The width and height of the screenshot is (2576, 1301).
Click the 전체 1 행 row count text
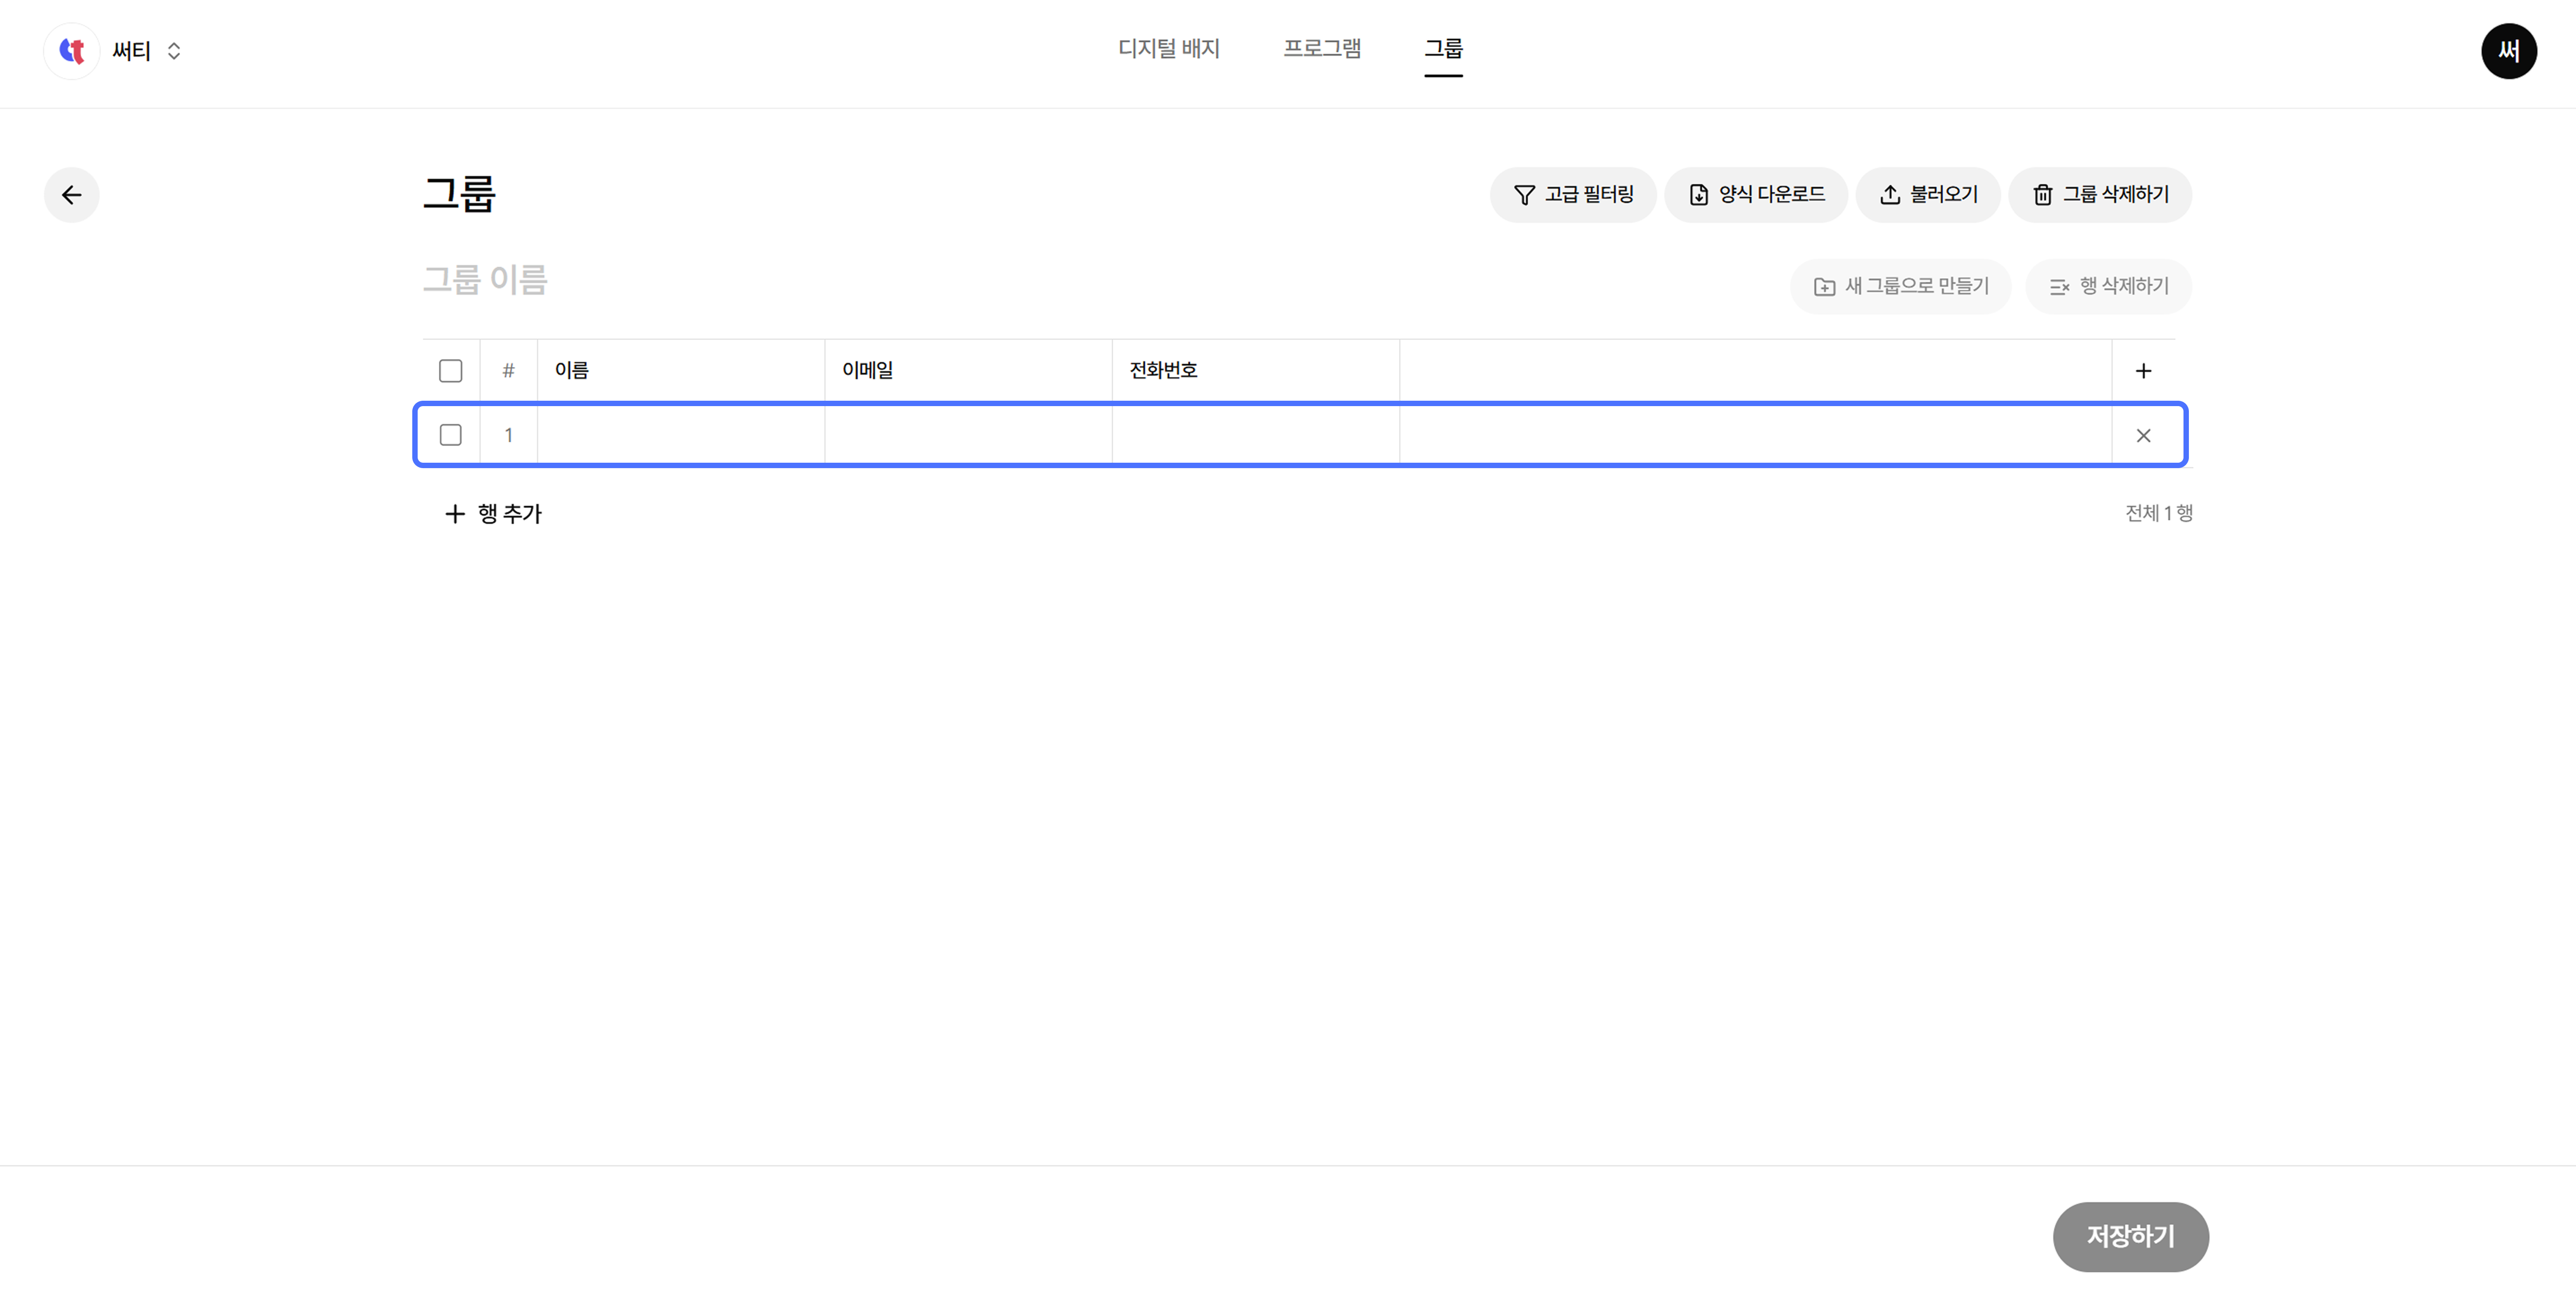click(2158, 513)
